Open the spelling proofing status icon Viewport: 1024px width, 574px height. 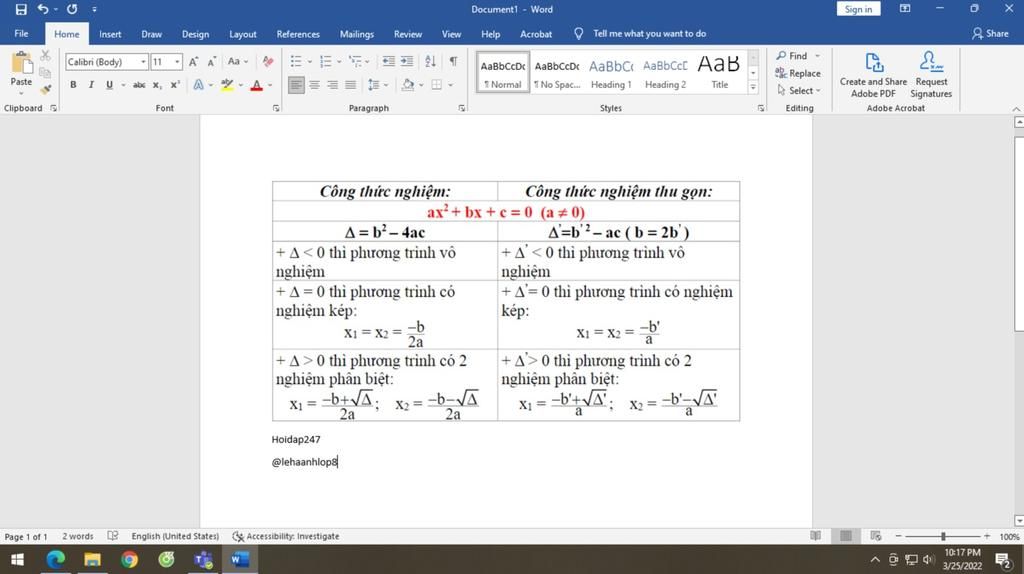coord(112,536)
